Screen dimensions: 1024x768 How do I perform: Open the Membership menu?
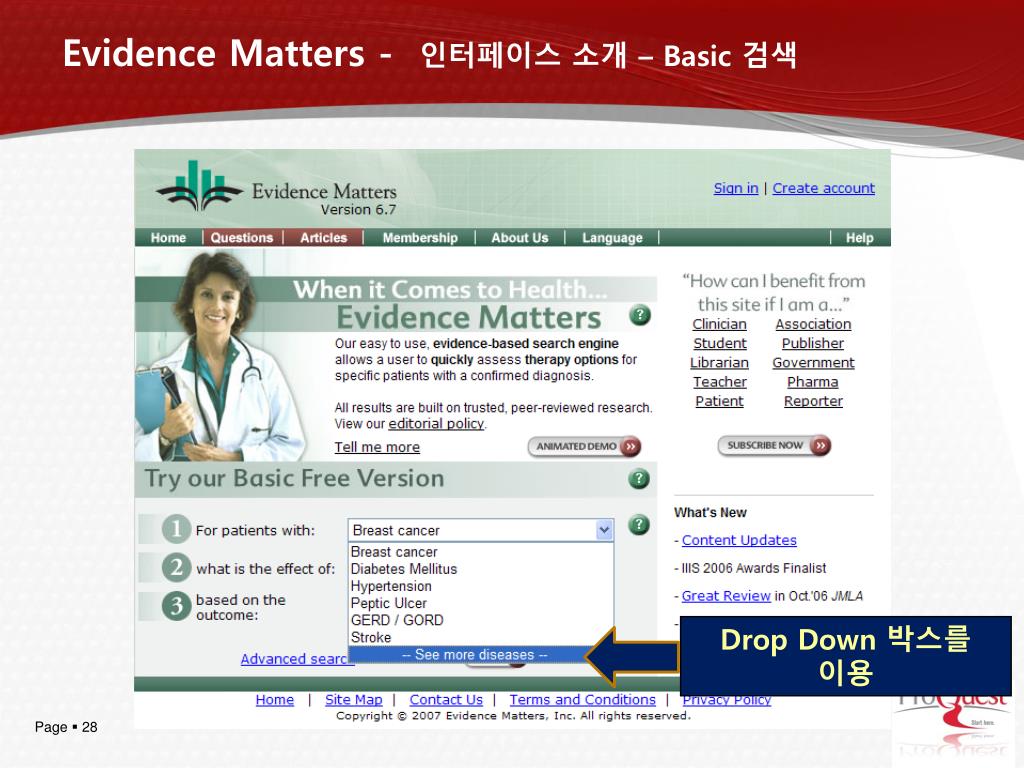[x=420, y=238]
